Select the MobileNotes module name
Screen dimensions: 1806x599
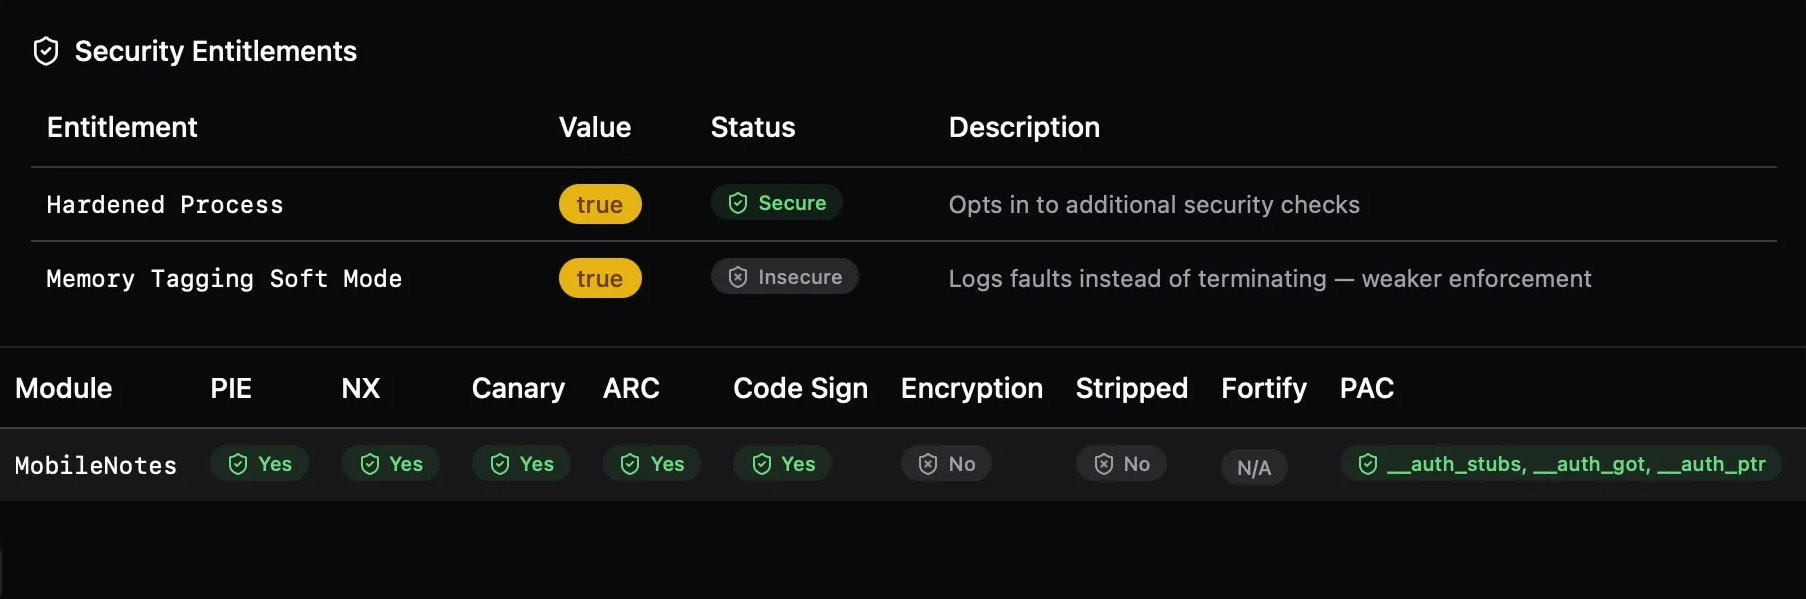tap(95, 465)
